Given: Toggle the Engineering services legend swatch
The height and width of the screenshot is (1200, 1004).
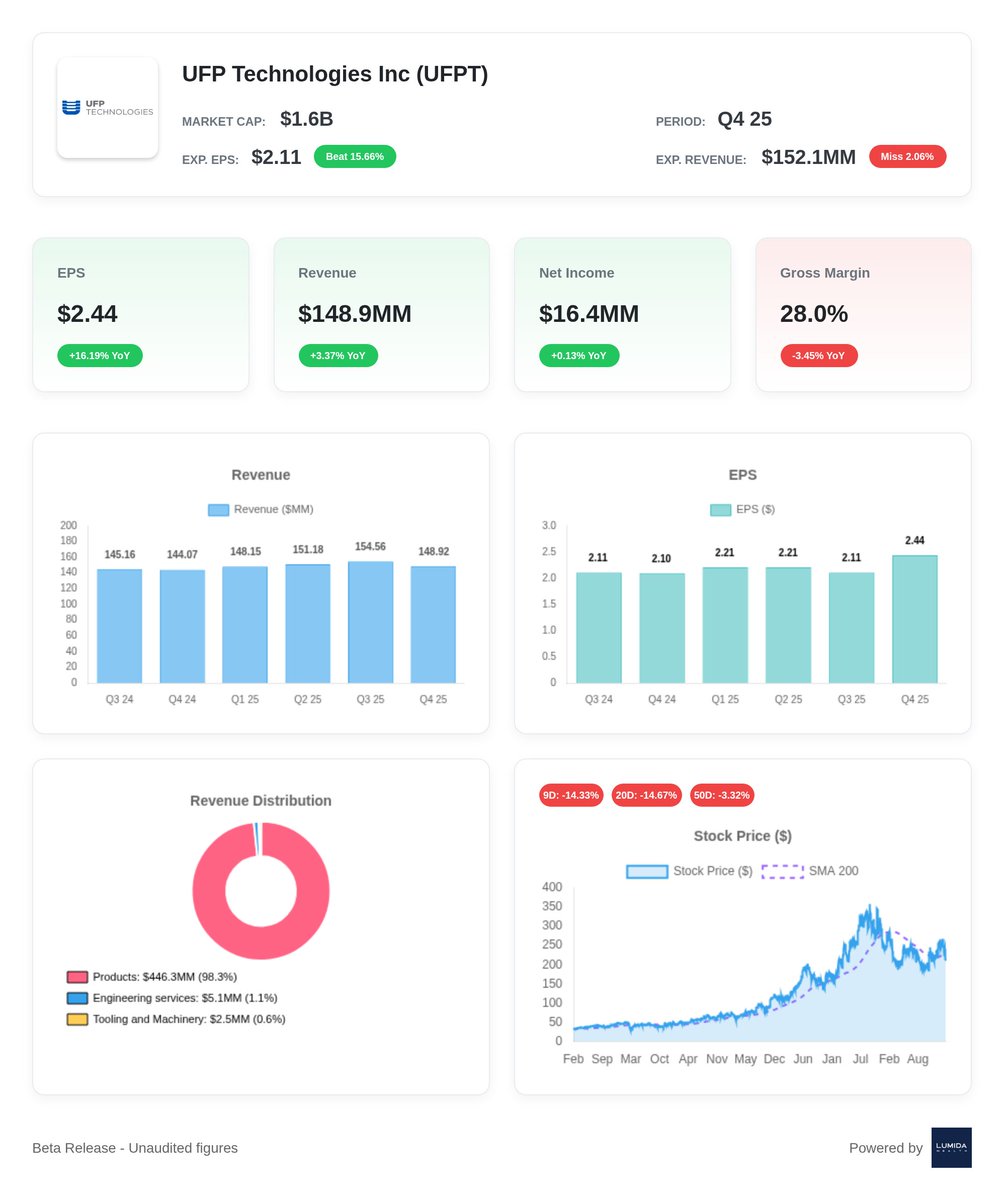Looking at the screenshot, I should click(77, 998).
